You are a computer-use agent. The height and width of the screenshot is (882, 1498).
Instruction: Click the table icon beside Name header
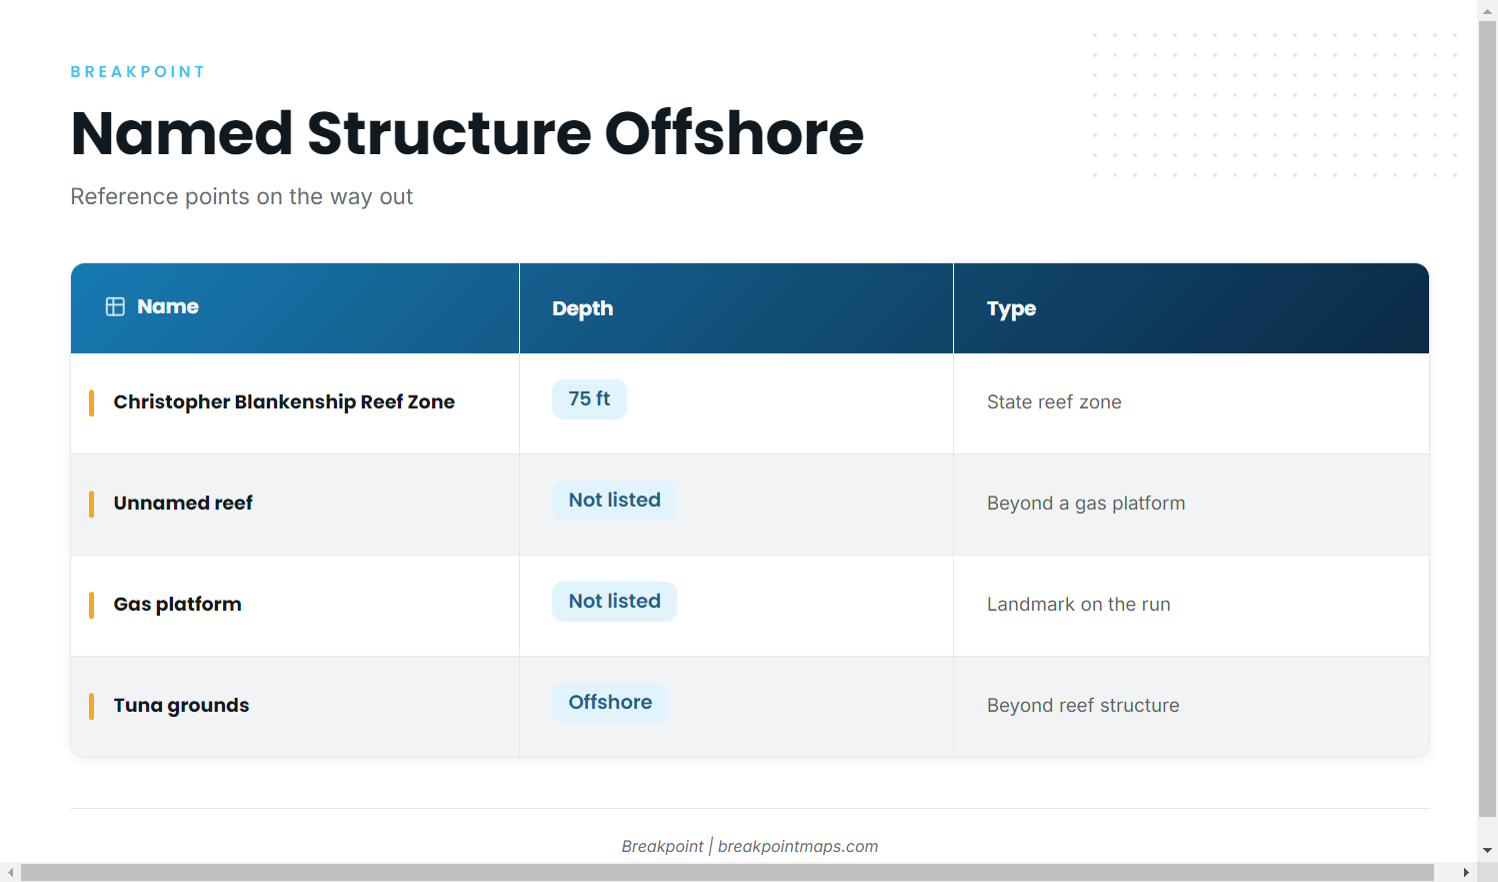click(115, 307)
